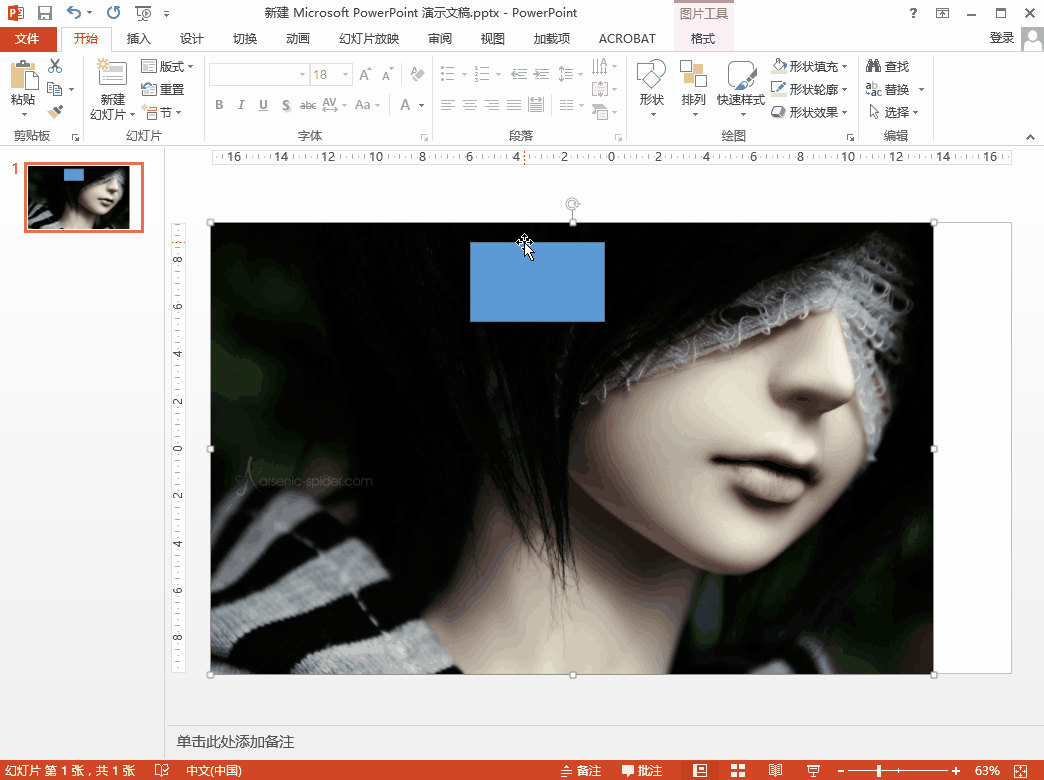Collapse the ribbon arrow
1044x780 pixels.
coord(1030,137)
